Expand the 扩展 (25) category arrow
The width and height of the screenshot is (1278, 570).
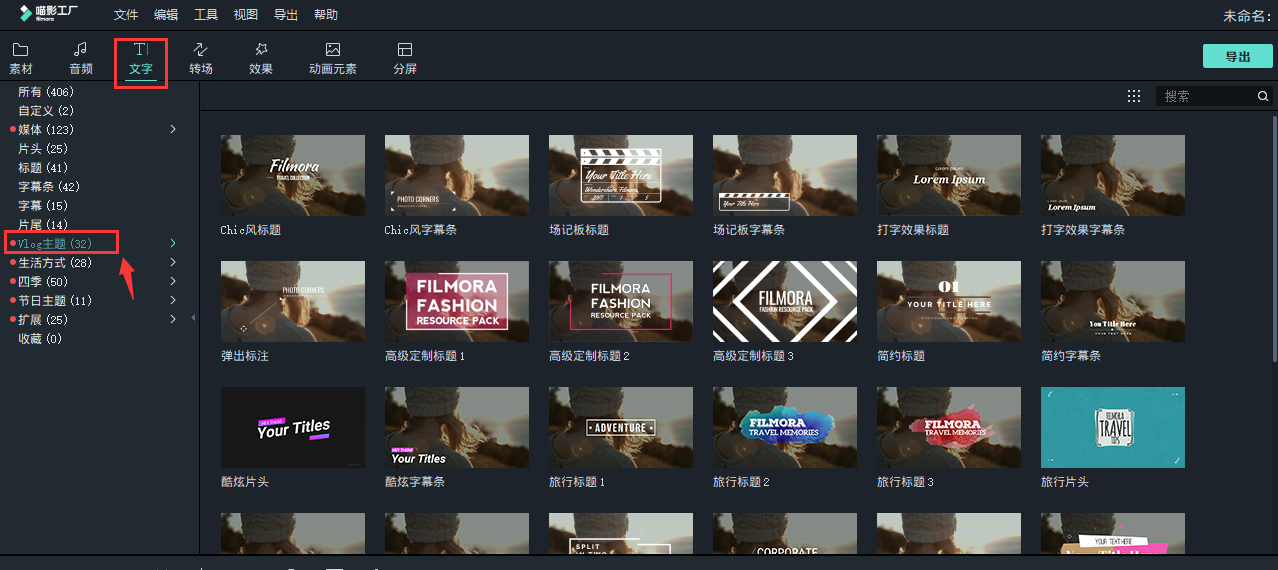(x=173, y=320)
